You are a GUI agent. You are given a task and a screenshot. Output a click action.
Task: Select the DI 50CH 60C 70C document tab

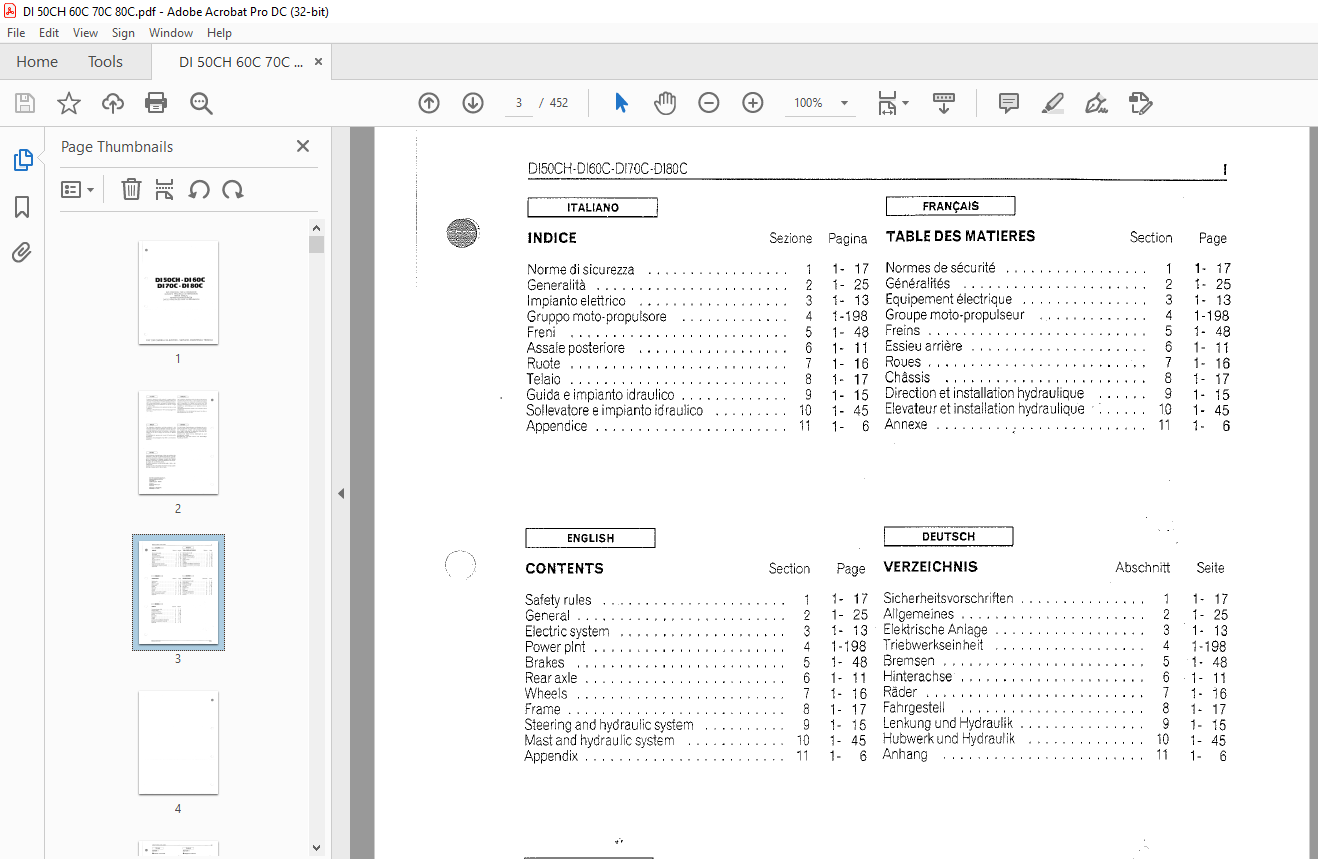240,62
